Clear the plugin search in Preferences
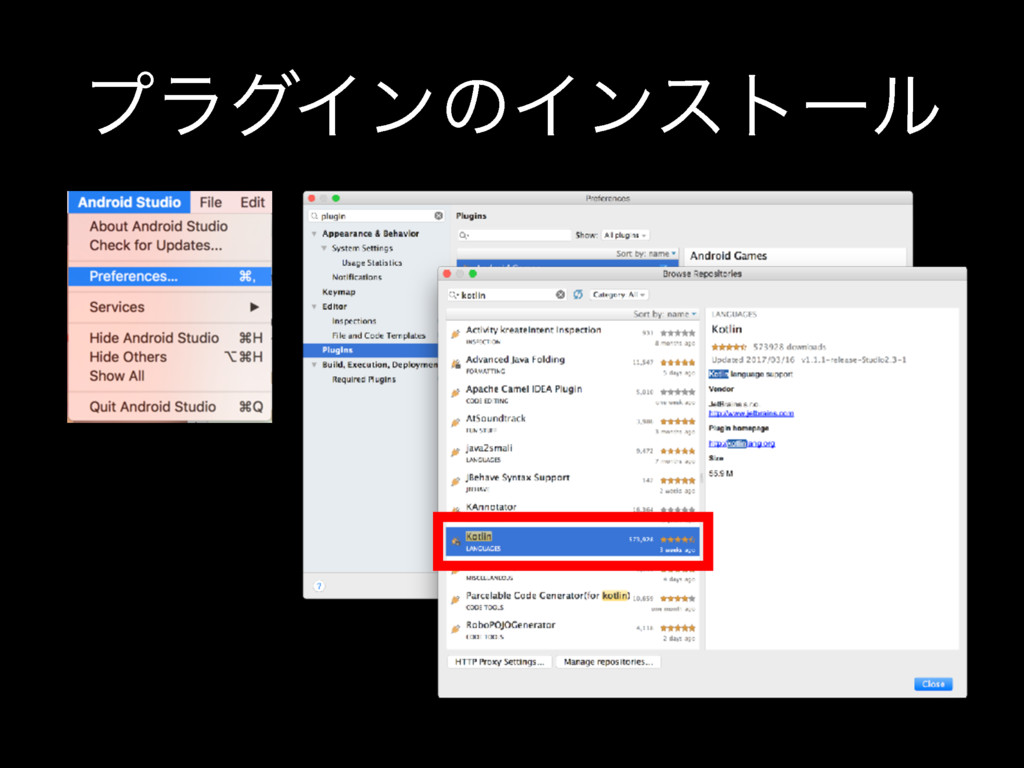The height and width of the screenshot is (768, 1024). tap(438, 216)
